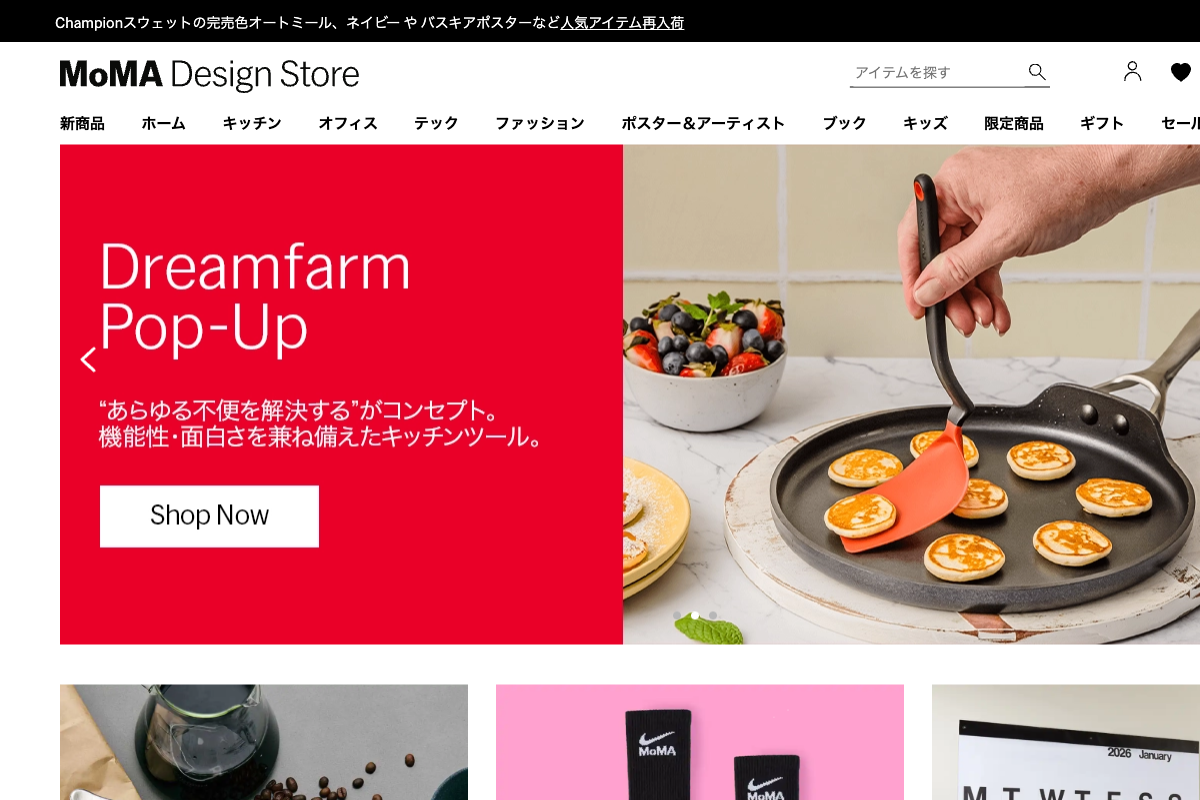Open the ポスター&アーティスト category menu
Viewport: 1200px width, 800px height.
(703, 123)
